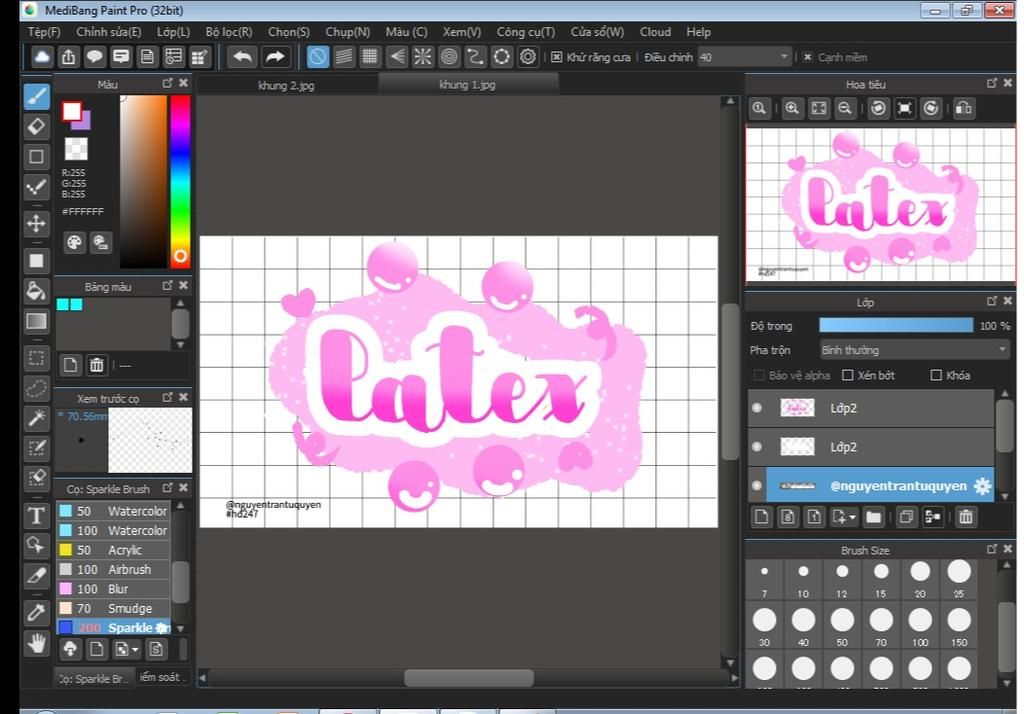The height and width of the screenshot is (714, 1024).
Task: Undock the Brush Size panel
Action: coord(992,549)
